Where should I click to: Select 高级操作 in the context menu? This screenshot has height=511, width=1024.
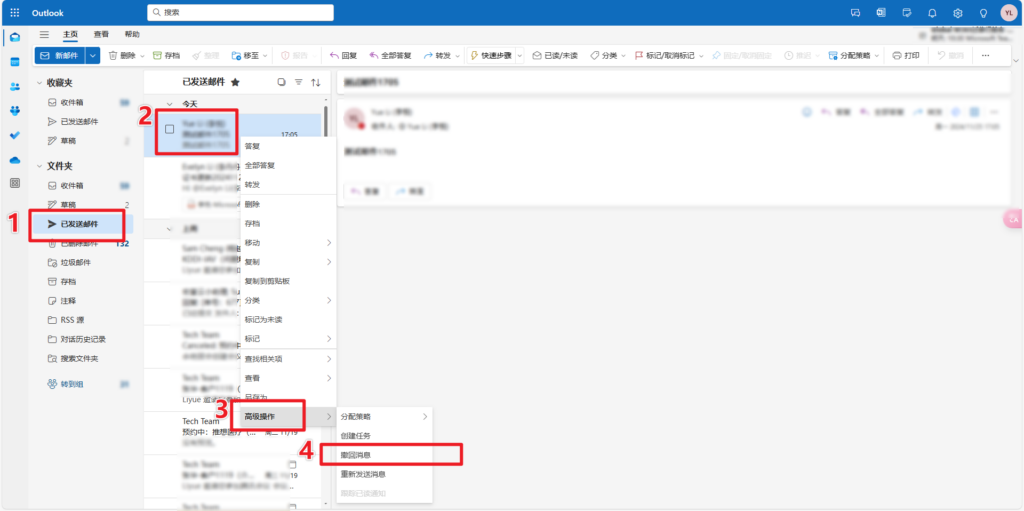[260, 416]
